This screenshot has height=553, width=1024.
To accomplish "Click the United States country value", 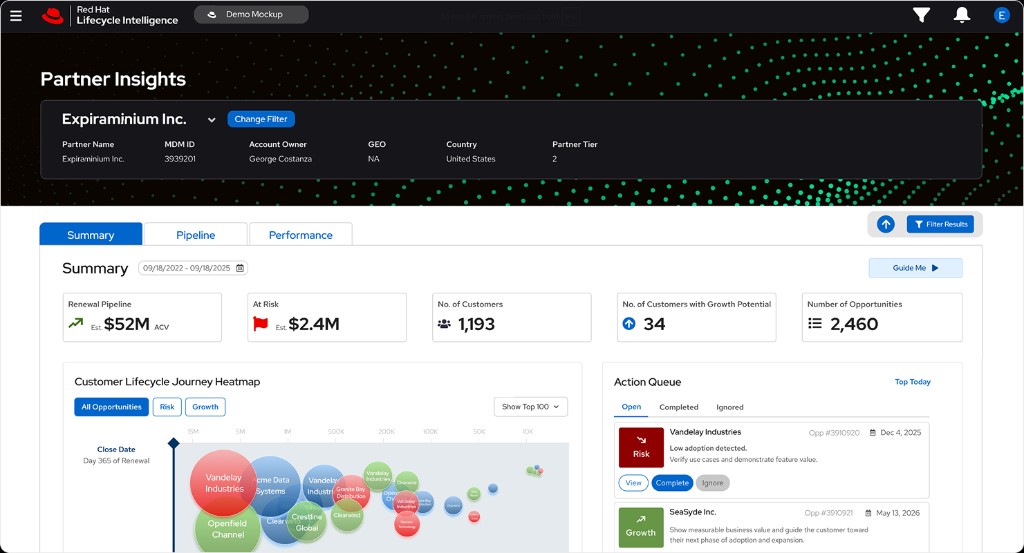I will coord(471,159).
